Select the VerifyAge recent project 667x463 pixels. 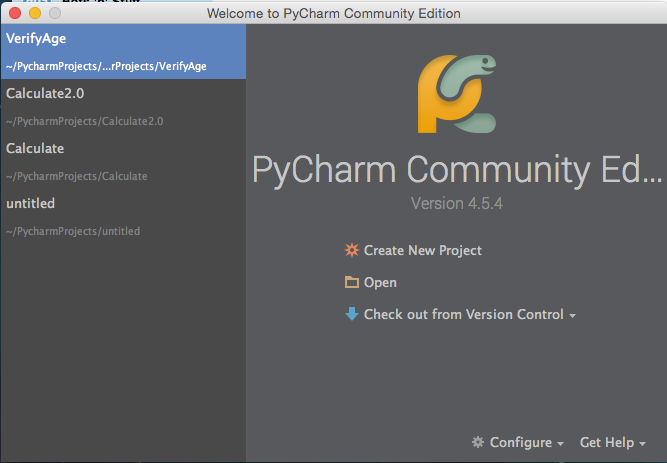tap(123, 51)
